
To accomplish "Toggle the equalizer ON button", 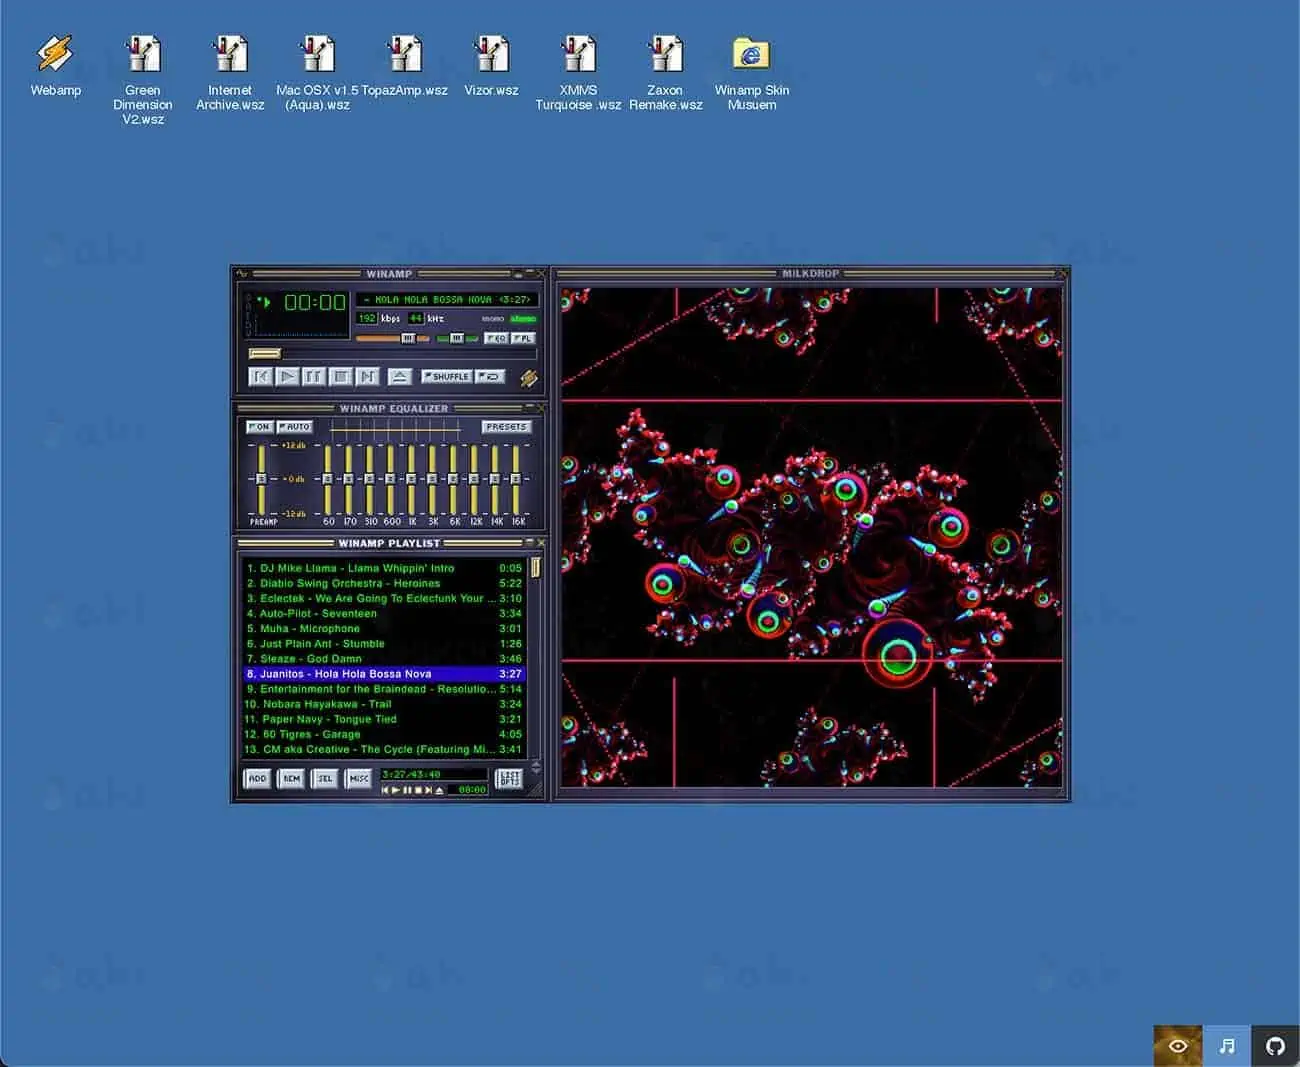I will pyautogui.click(x=259, y=427).
